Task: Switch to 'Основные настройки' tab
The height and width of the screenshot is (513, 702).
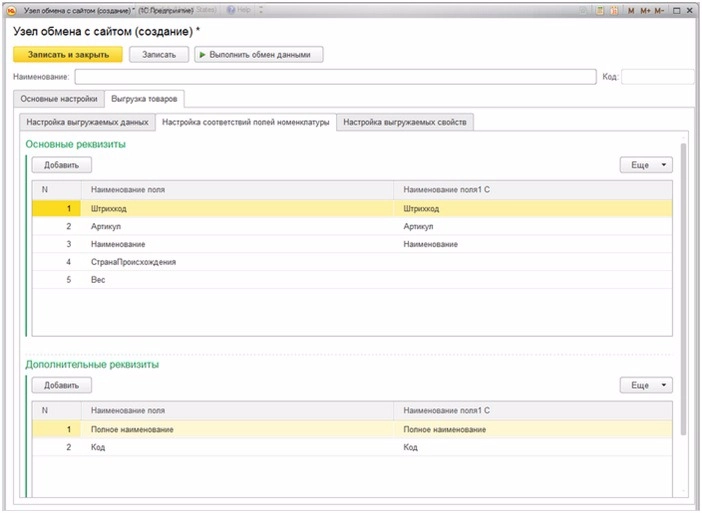Action: (59, 99)
